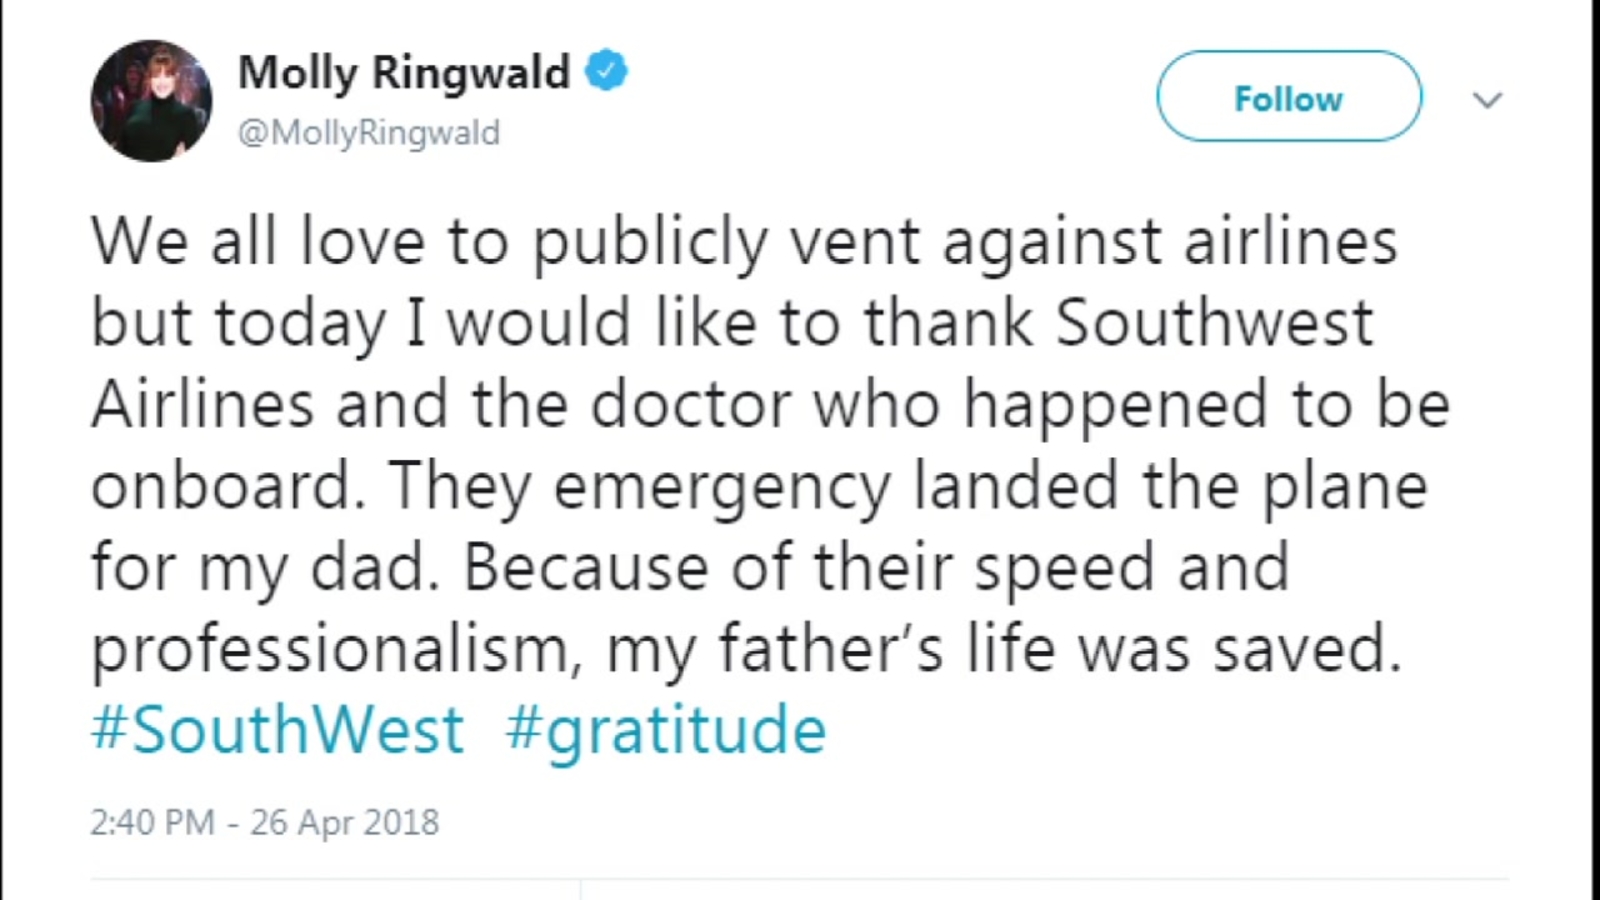The height and width of the screenshot is (900, 1600).
Task: Click Follow to follow Molly Ringwald
Action: pos(1288,97)
